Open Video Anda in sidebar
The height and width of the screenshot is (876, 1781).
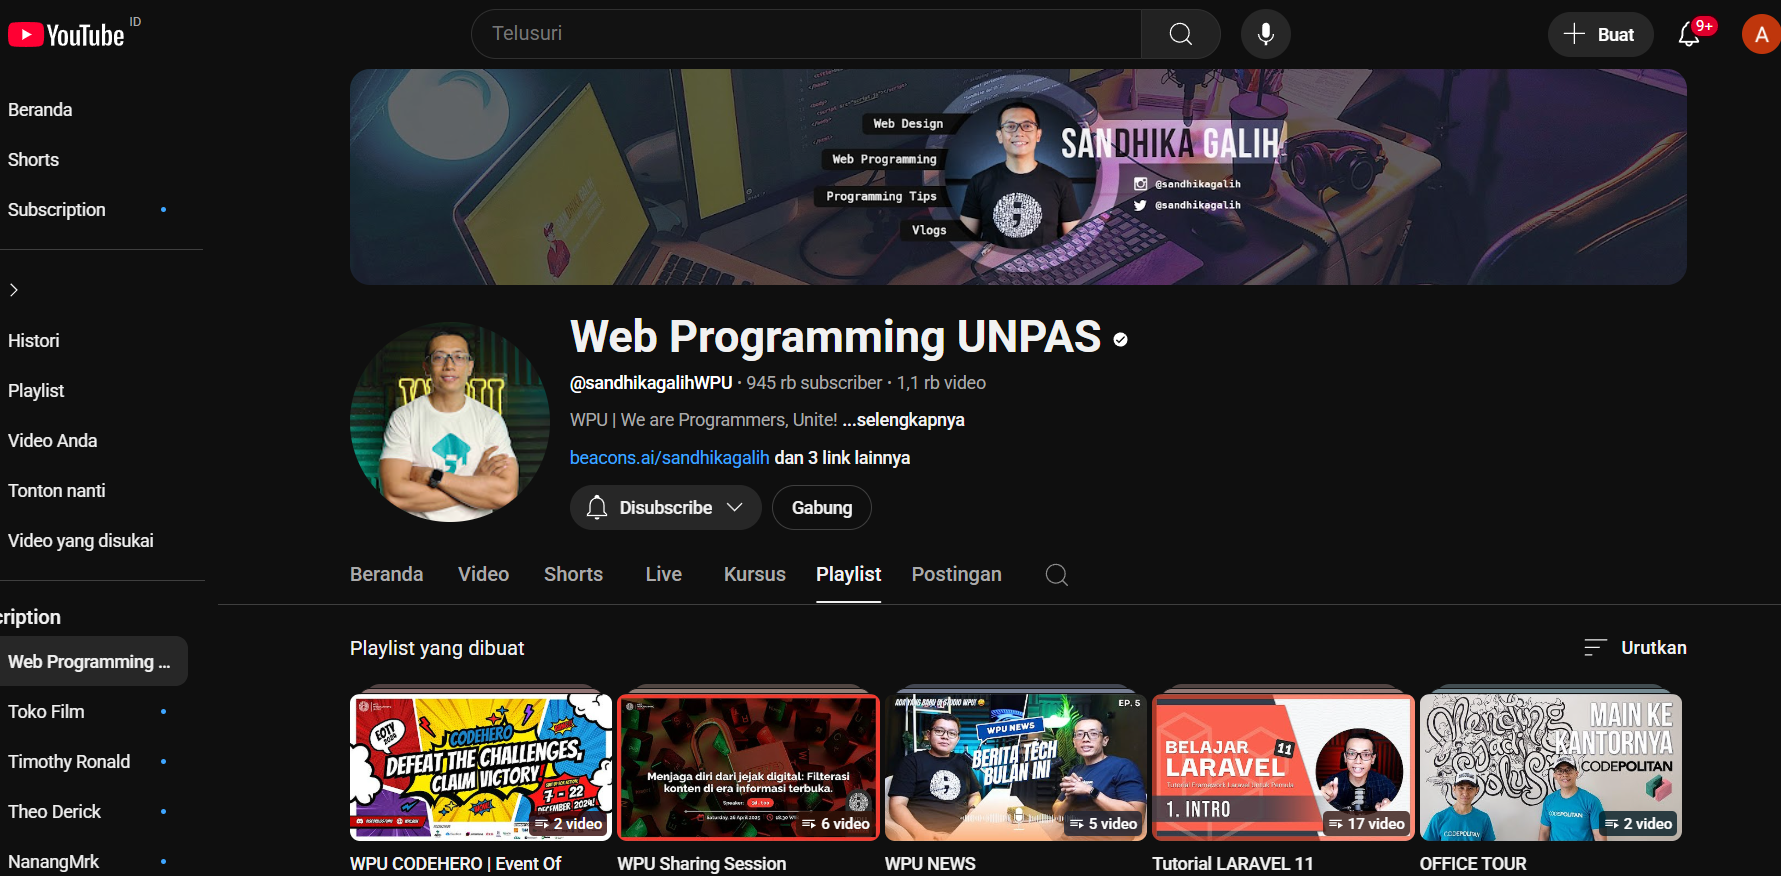[52, 441]
